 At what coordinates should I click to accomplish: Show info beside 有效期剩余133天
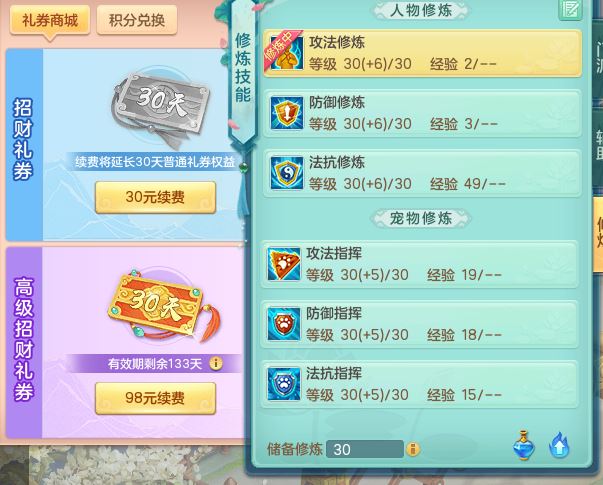click(x=216, y=363)
